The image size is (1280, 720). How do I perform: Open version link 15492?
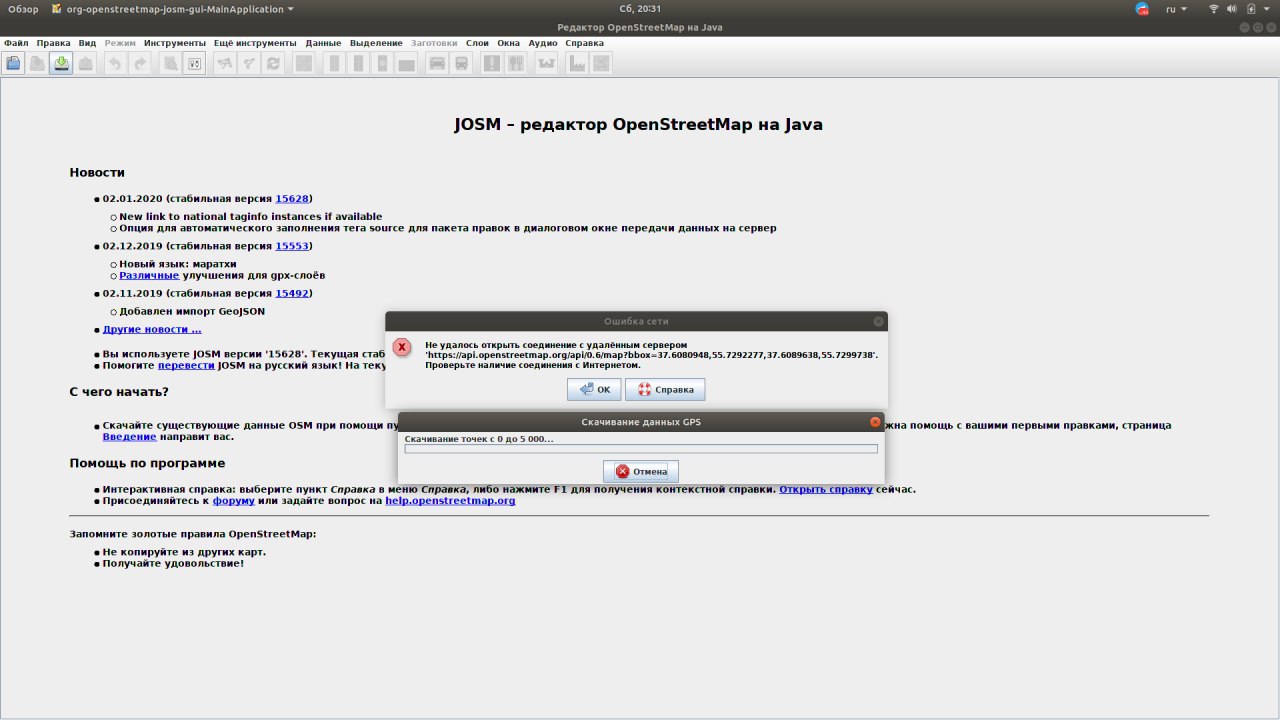292,293
